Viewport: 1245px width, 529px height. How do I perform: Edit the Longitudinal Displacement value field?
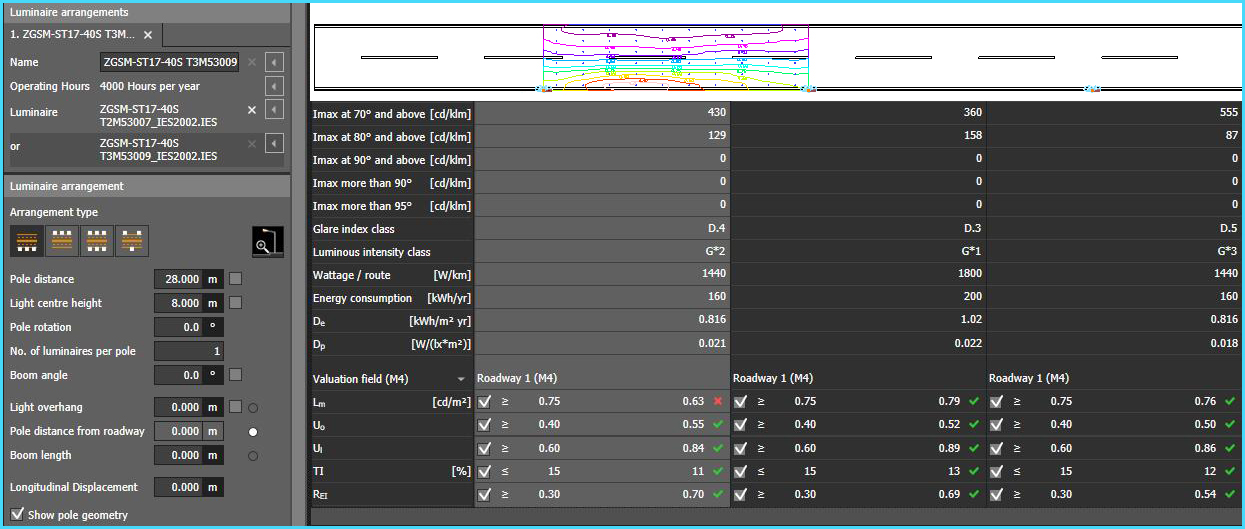179,487
